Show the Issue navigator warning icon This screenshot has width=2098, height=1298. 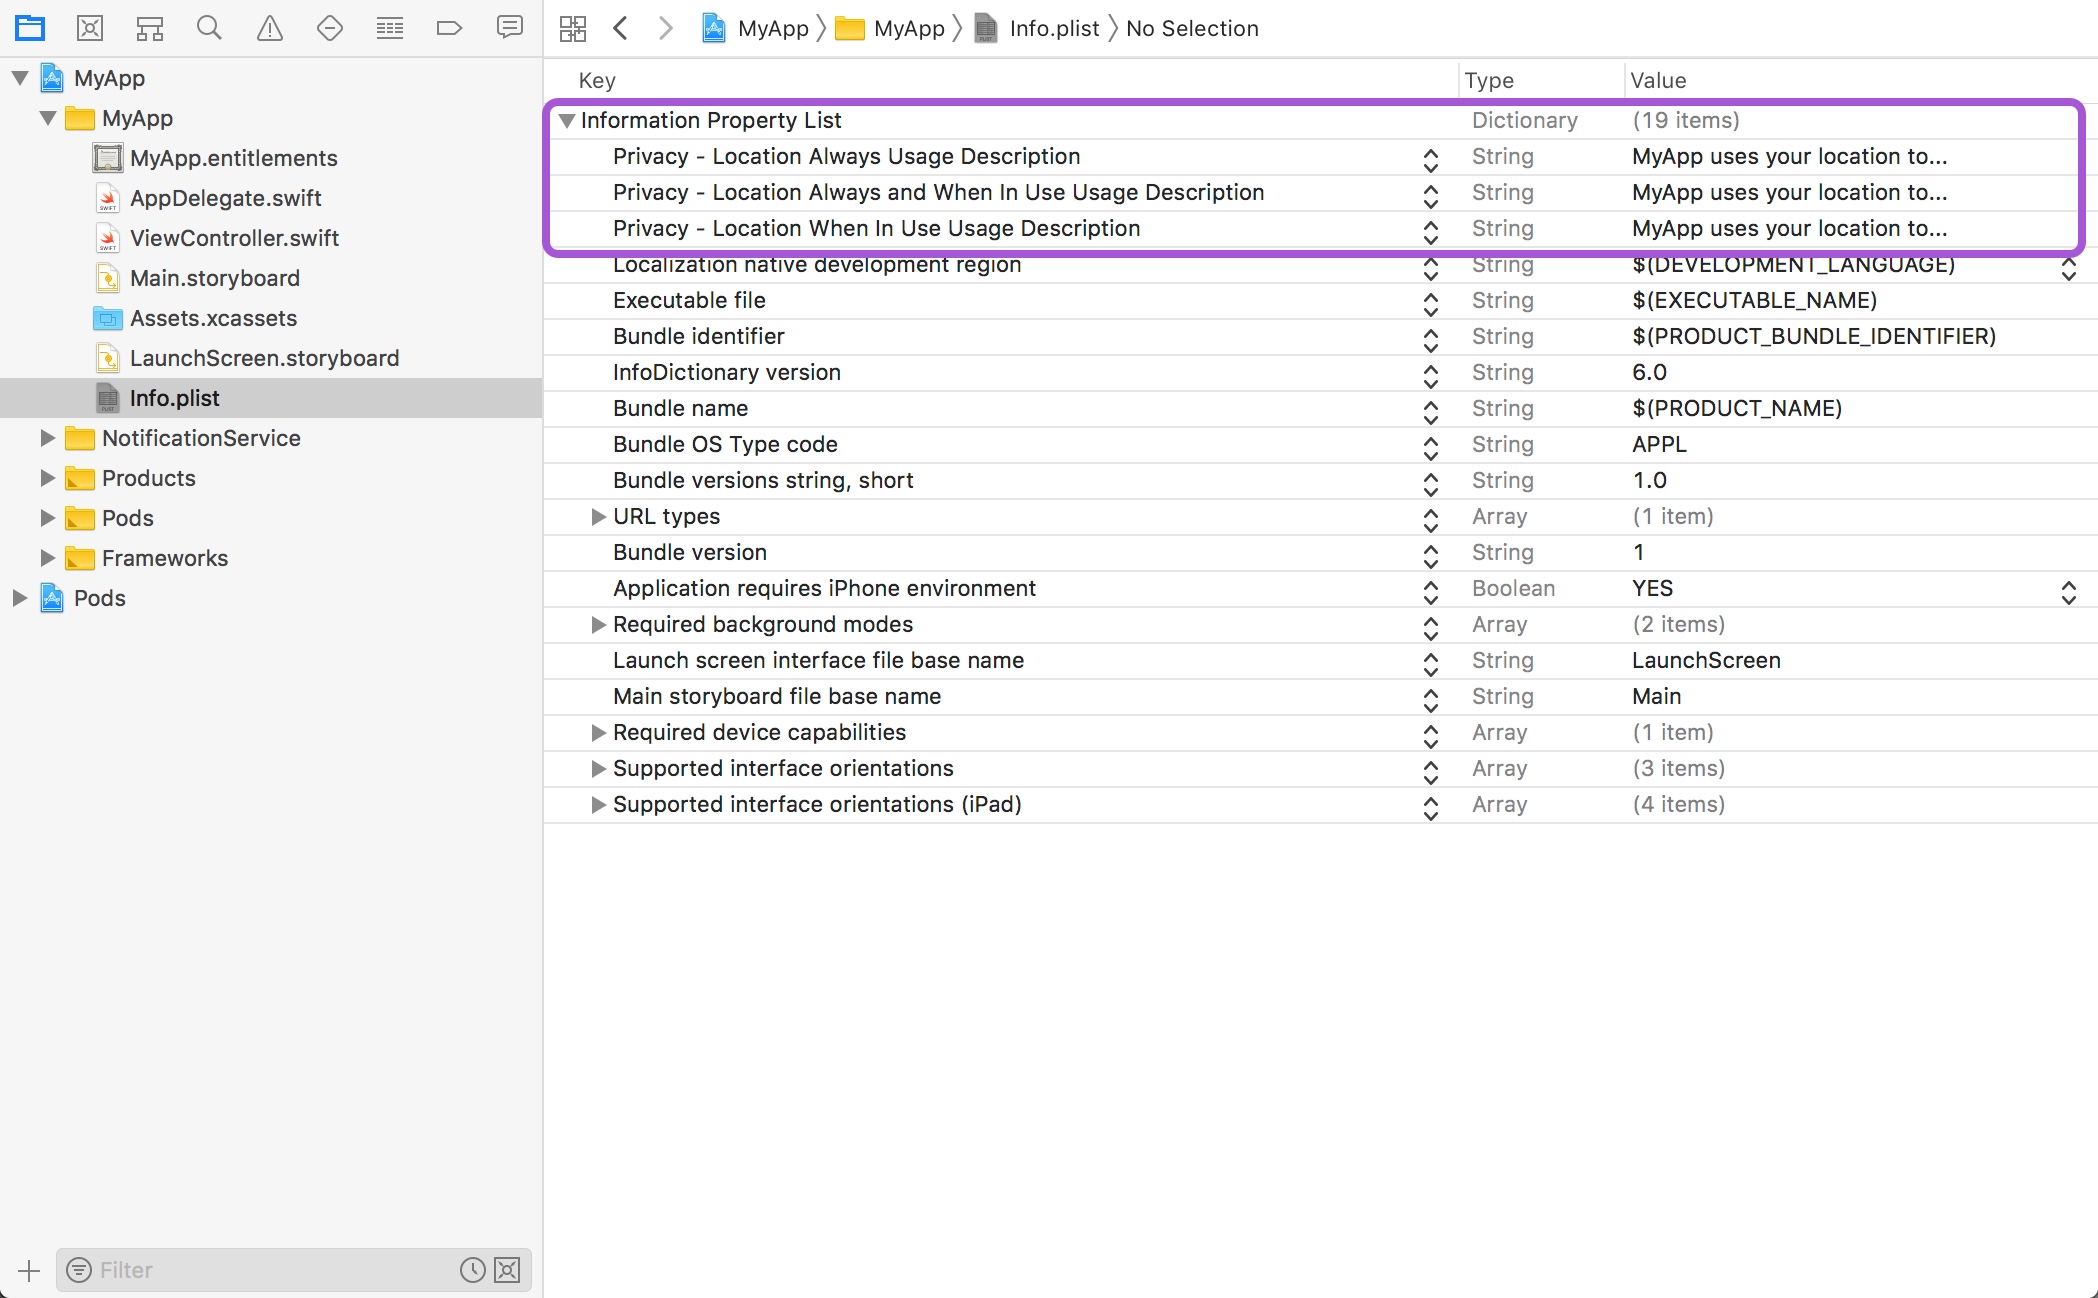(270, 28)
